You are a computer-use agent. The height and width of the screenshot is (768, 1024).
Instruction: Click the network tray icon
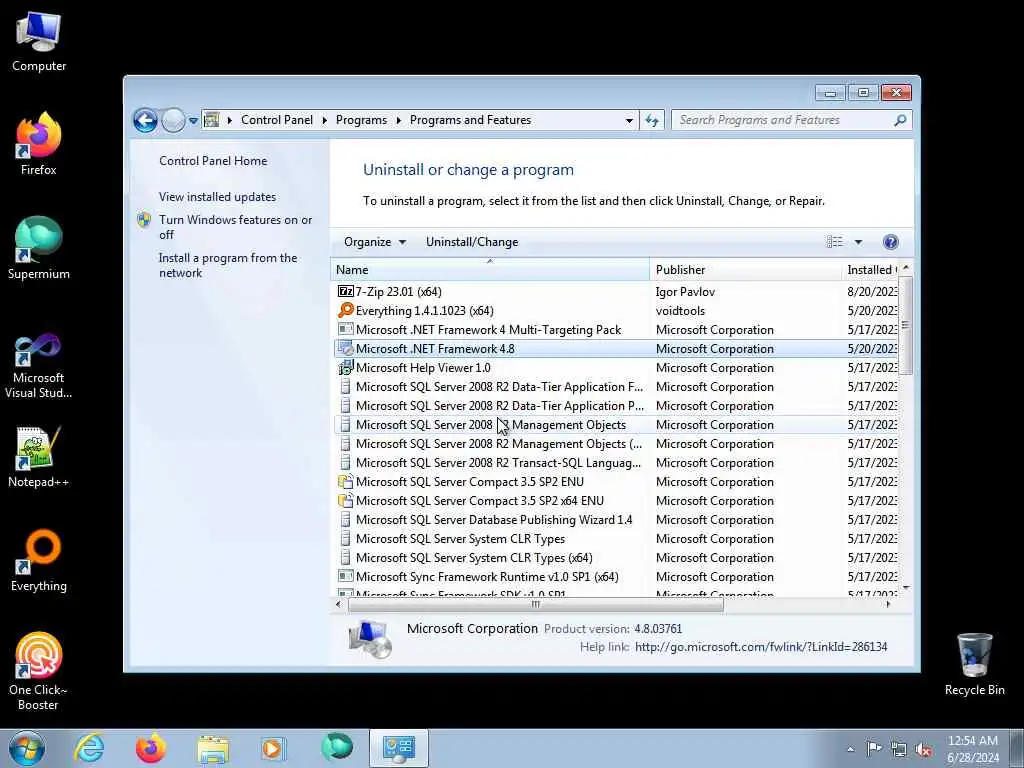click(899, 749)
